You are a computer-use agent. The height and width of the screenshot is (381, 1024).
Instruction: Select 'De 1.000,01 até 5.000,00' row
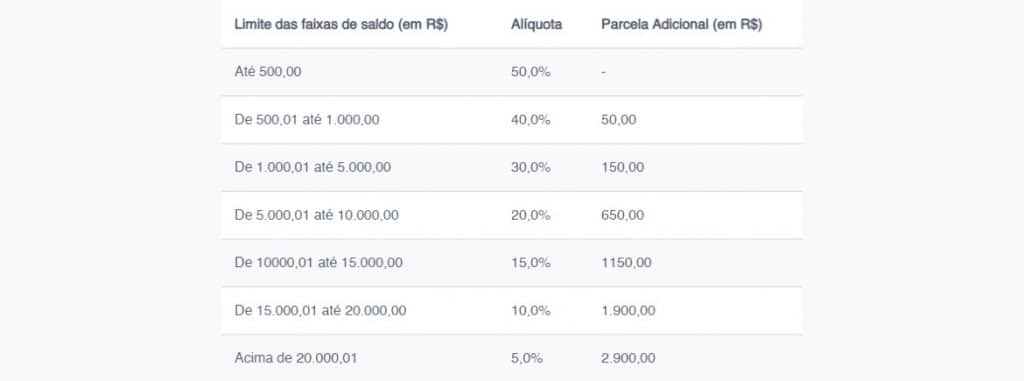pos(512,167)
